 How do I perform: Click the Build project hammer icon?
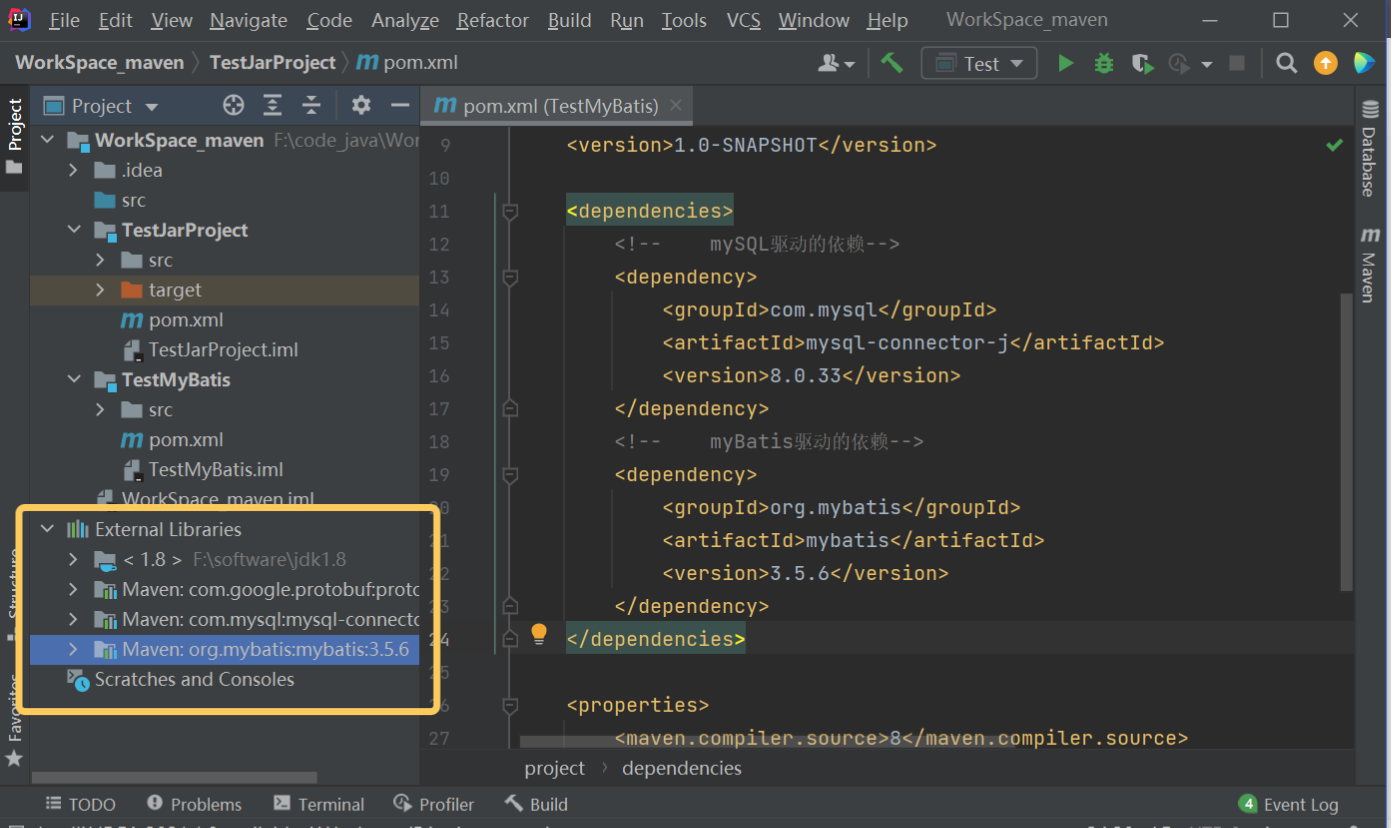[x=892, y=63]
